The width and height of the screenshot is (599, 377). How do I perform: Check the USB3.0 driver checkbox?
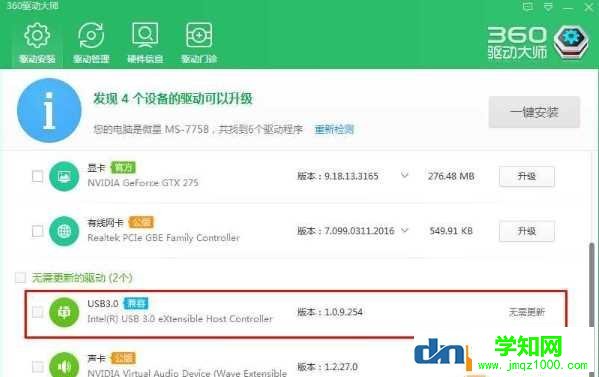tap(37, 312)
